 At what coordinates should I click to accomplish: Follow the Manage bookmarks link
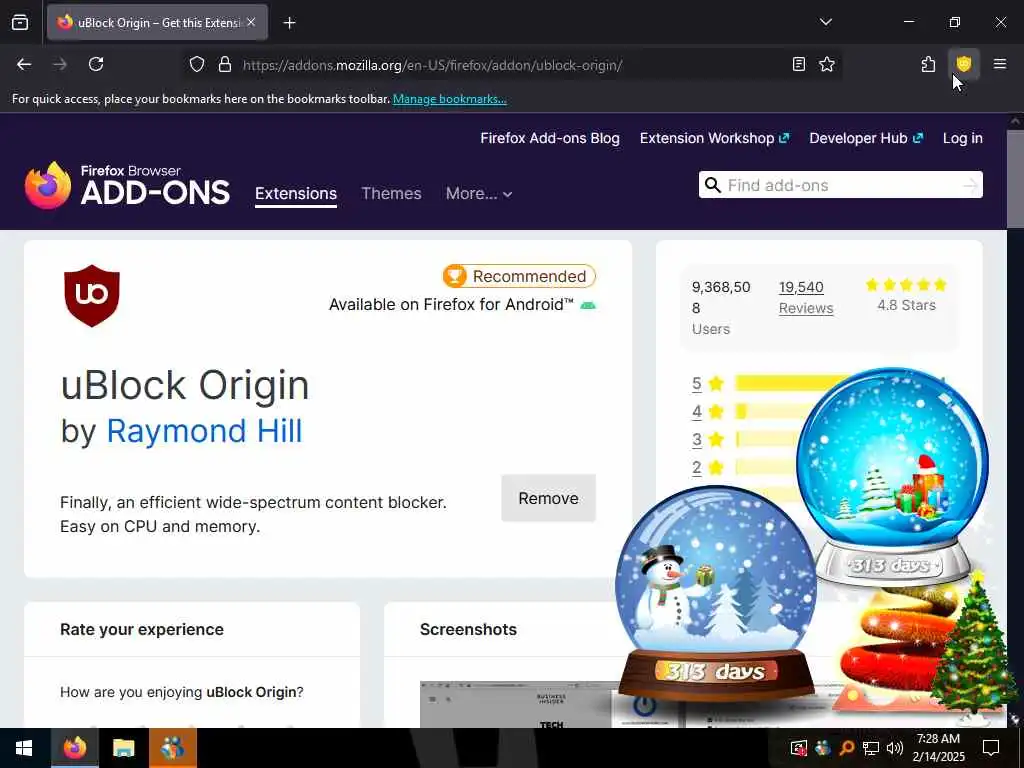(x=449, y=99)
